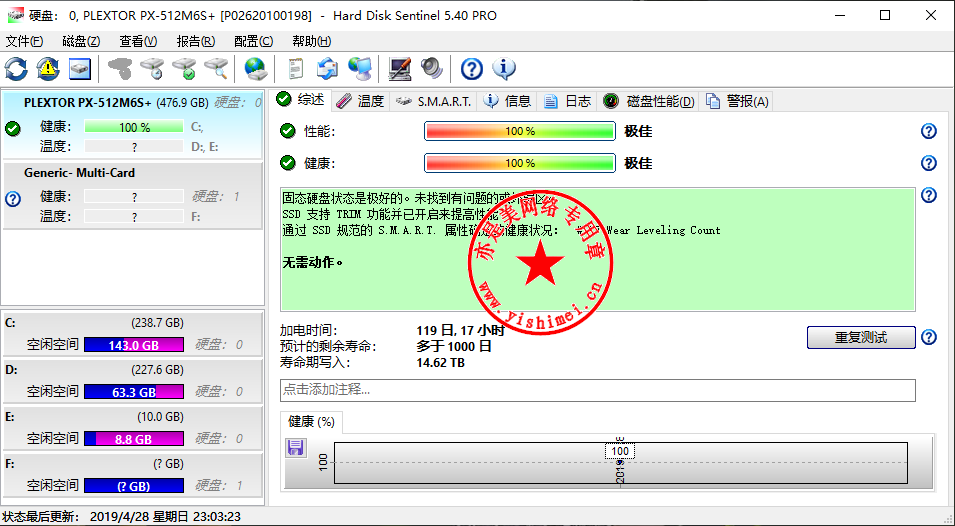Click the toolbar info bubble icon

click(x=504, y=69)
